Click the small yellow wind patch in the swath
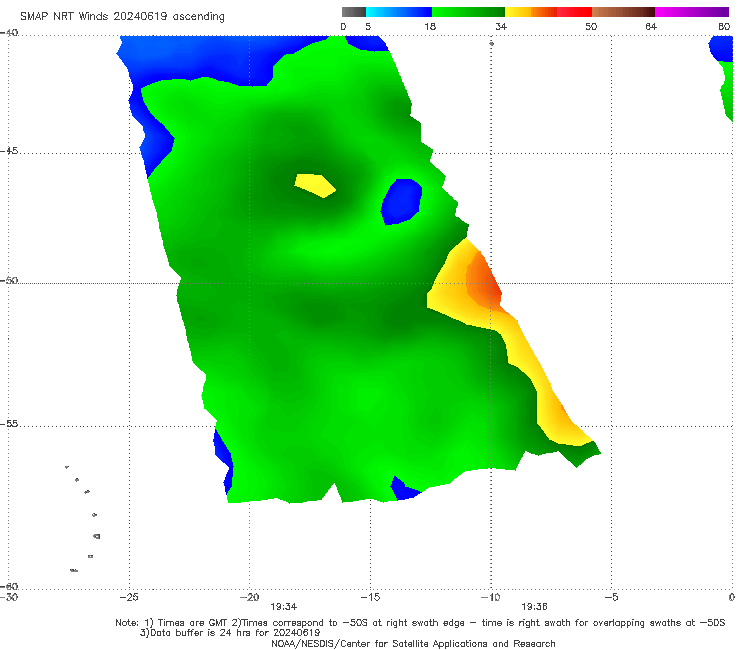Screen dimensions: 740x650 coord(315,185)
